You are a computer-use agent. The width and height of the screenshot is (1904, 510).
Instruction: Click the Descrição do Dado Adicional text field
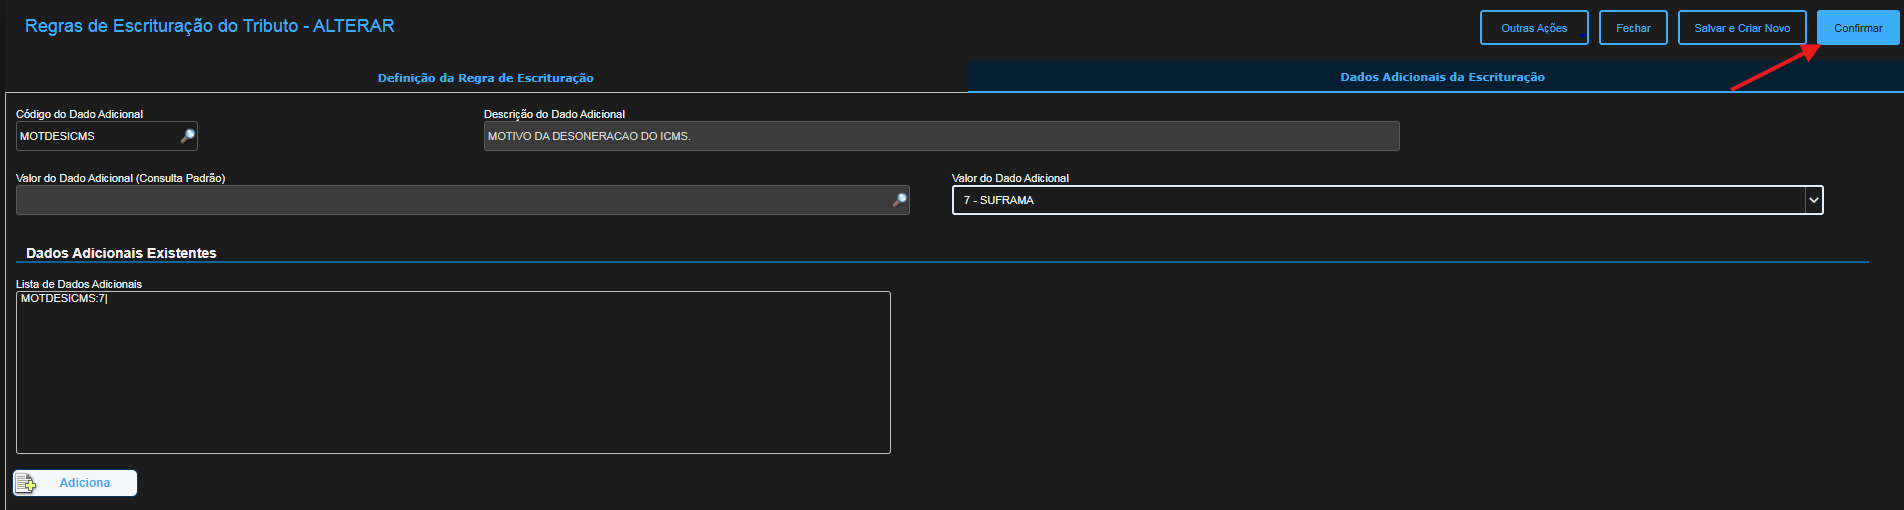click(940, 136)
